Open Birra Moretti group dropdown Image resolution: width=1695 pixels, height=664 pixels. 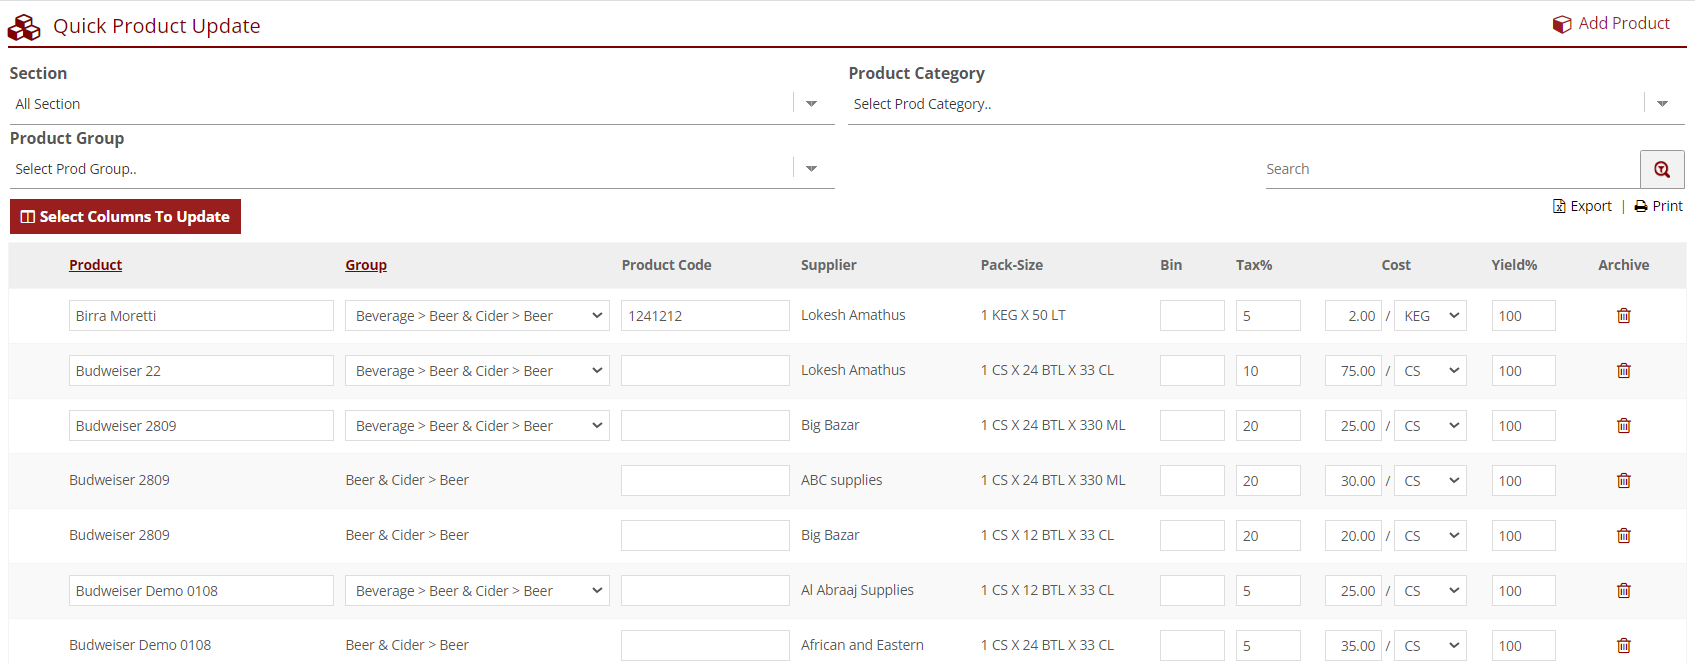pos(477,316)
